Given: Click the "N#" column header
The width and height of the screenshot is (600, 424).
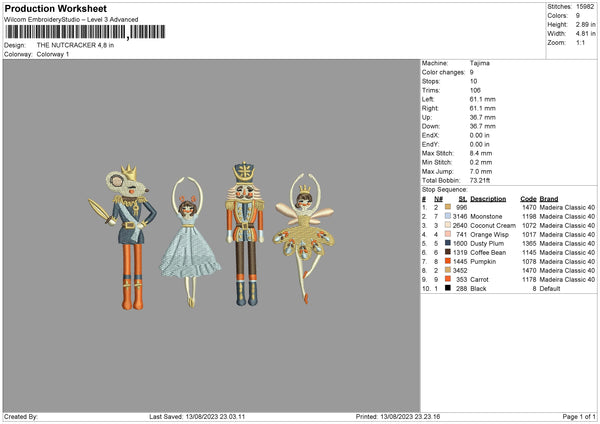Looking at the screenshot, I should coord(439,199).
